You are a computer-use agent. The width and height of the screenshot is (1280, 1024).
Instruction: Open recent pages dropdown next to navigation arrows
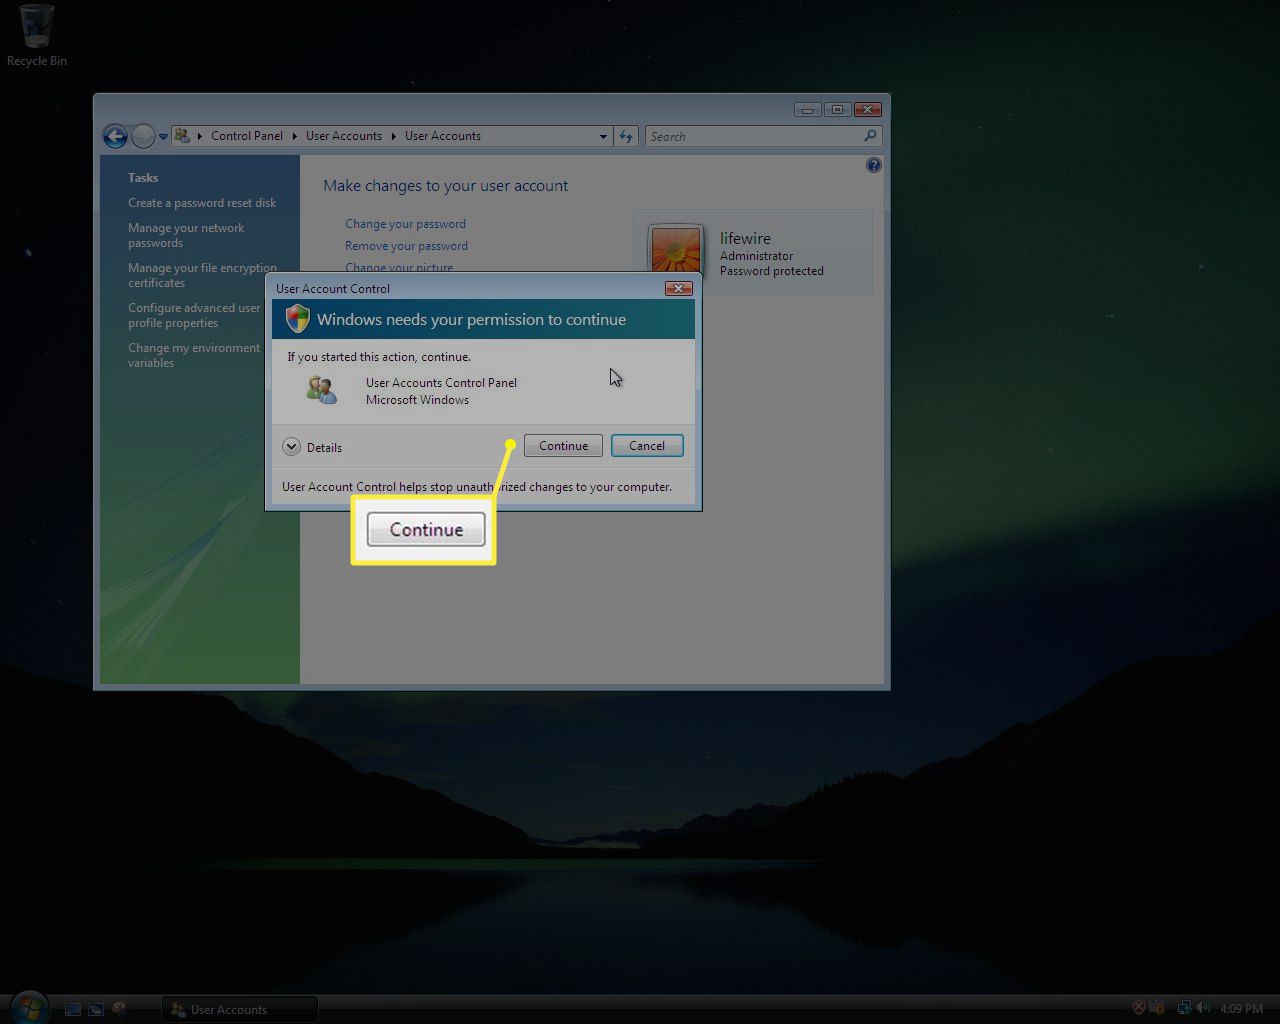click(163, 137)
